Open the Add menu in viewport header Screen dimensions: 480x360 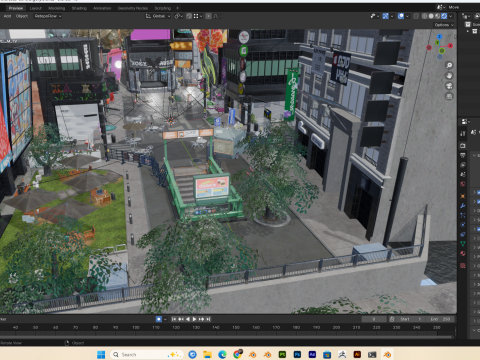click(7, 16)
